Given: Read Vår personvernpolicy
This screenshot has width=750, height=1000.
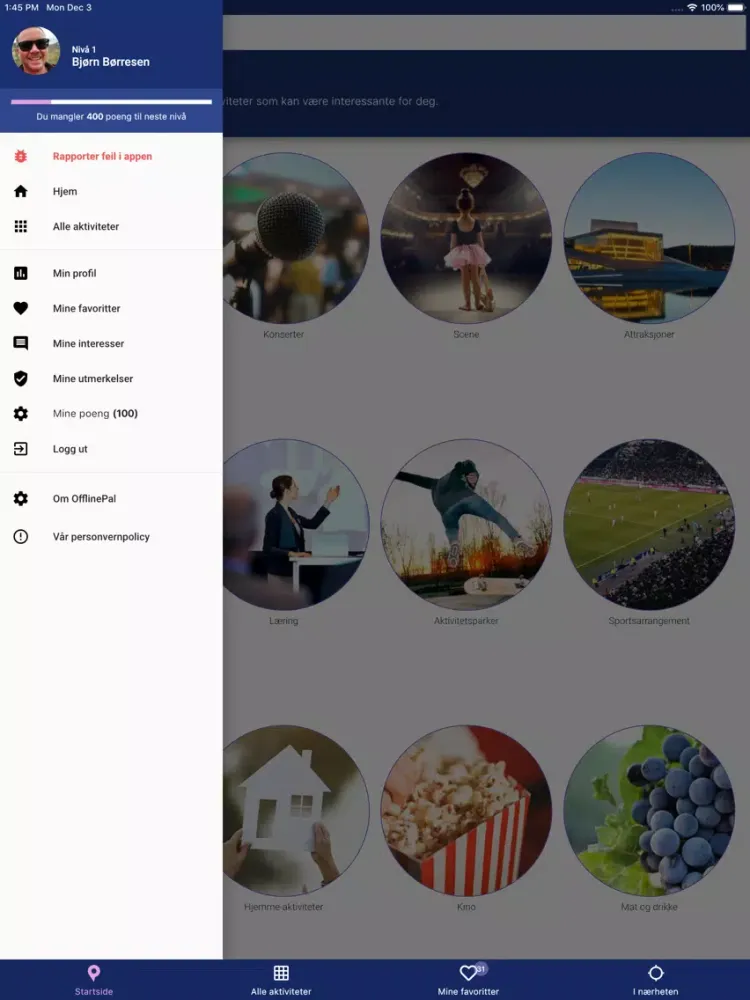Looking at the screenshot, I should [111, 536].
